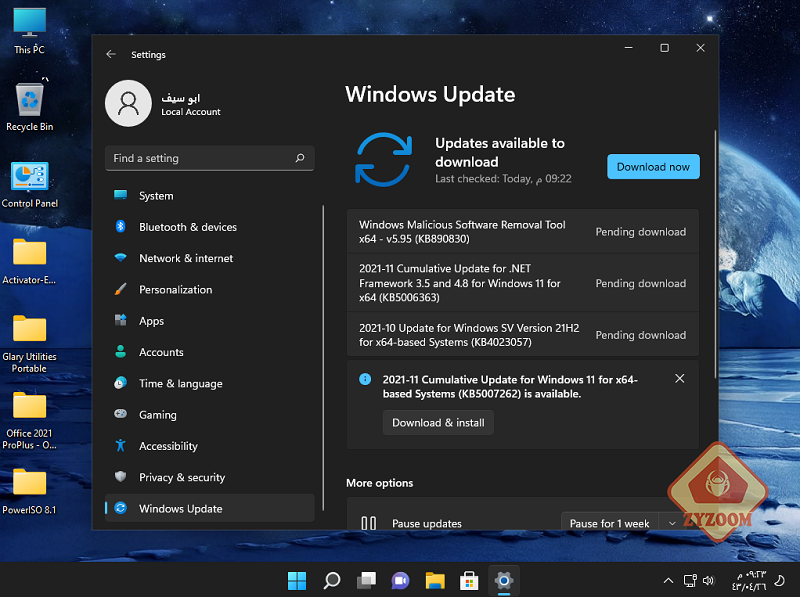This screenshot has width=800, height=597.
Task: Click the moon icon in the tray
Action: click(x=780, y=580)
